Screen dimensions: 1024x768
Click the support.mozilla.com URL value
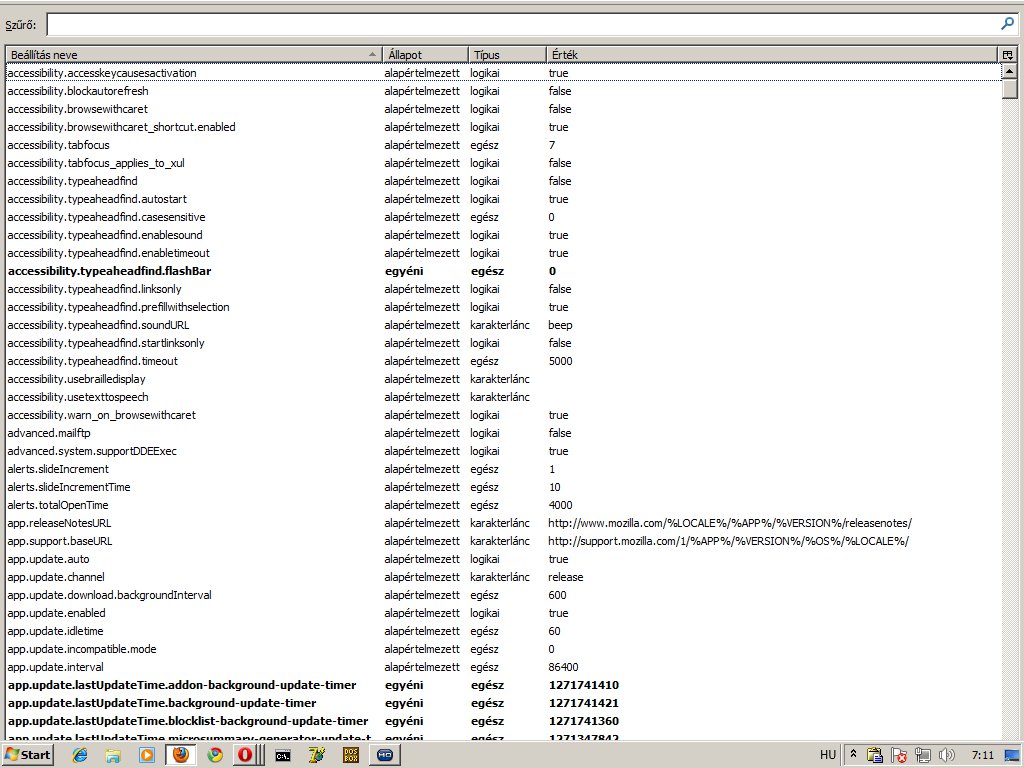[728, 541]
